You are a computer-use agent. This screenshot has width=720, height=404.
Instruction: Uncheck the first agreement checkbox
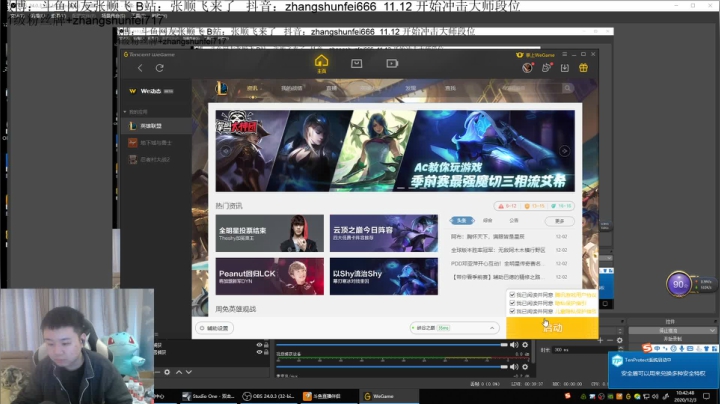click(x=512, y=295)
